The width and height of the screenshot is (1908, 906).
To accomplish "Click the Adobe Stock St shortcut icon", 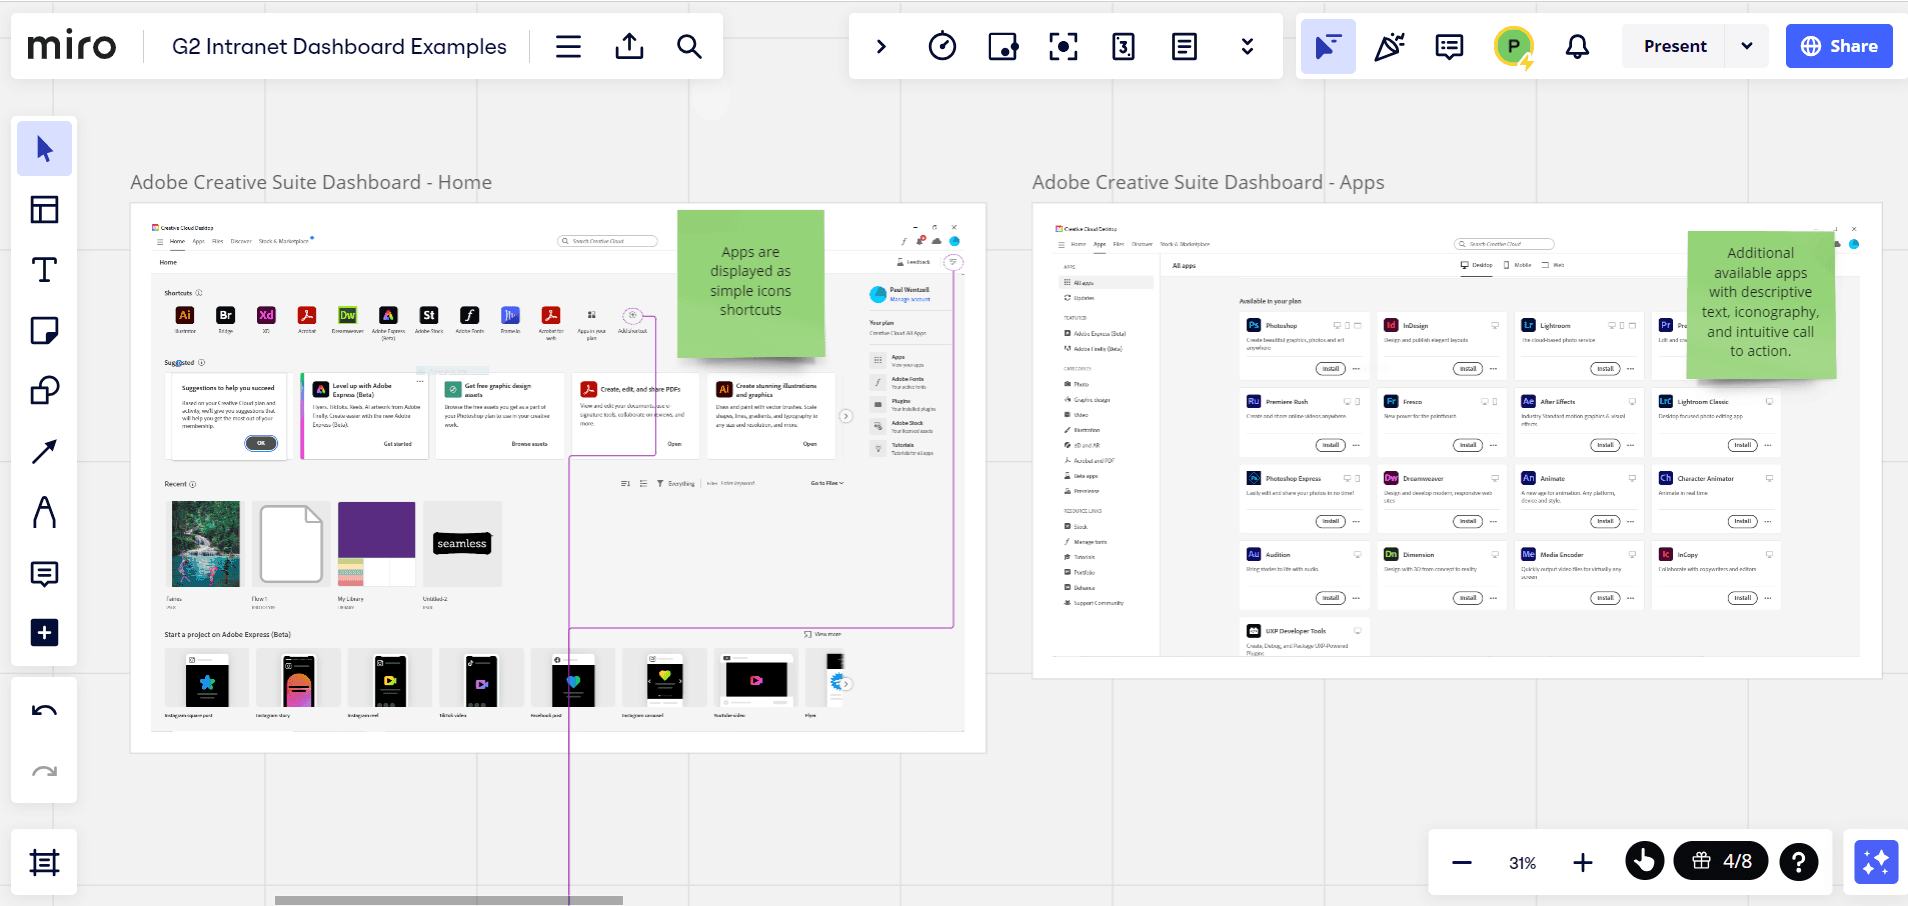I will pyautogui.click(x=429, y=315).
